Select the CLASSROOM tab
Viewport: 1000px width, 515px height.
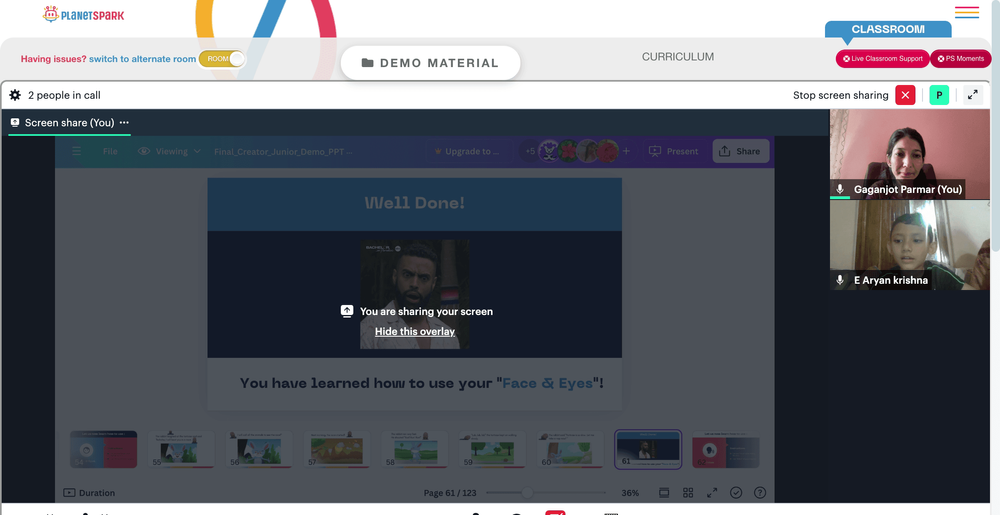(x=888, y=29)
